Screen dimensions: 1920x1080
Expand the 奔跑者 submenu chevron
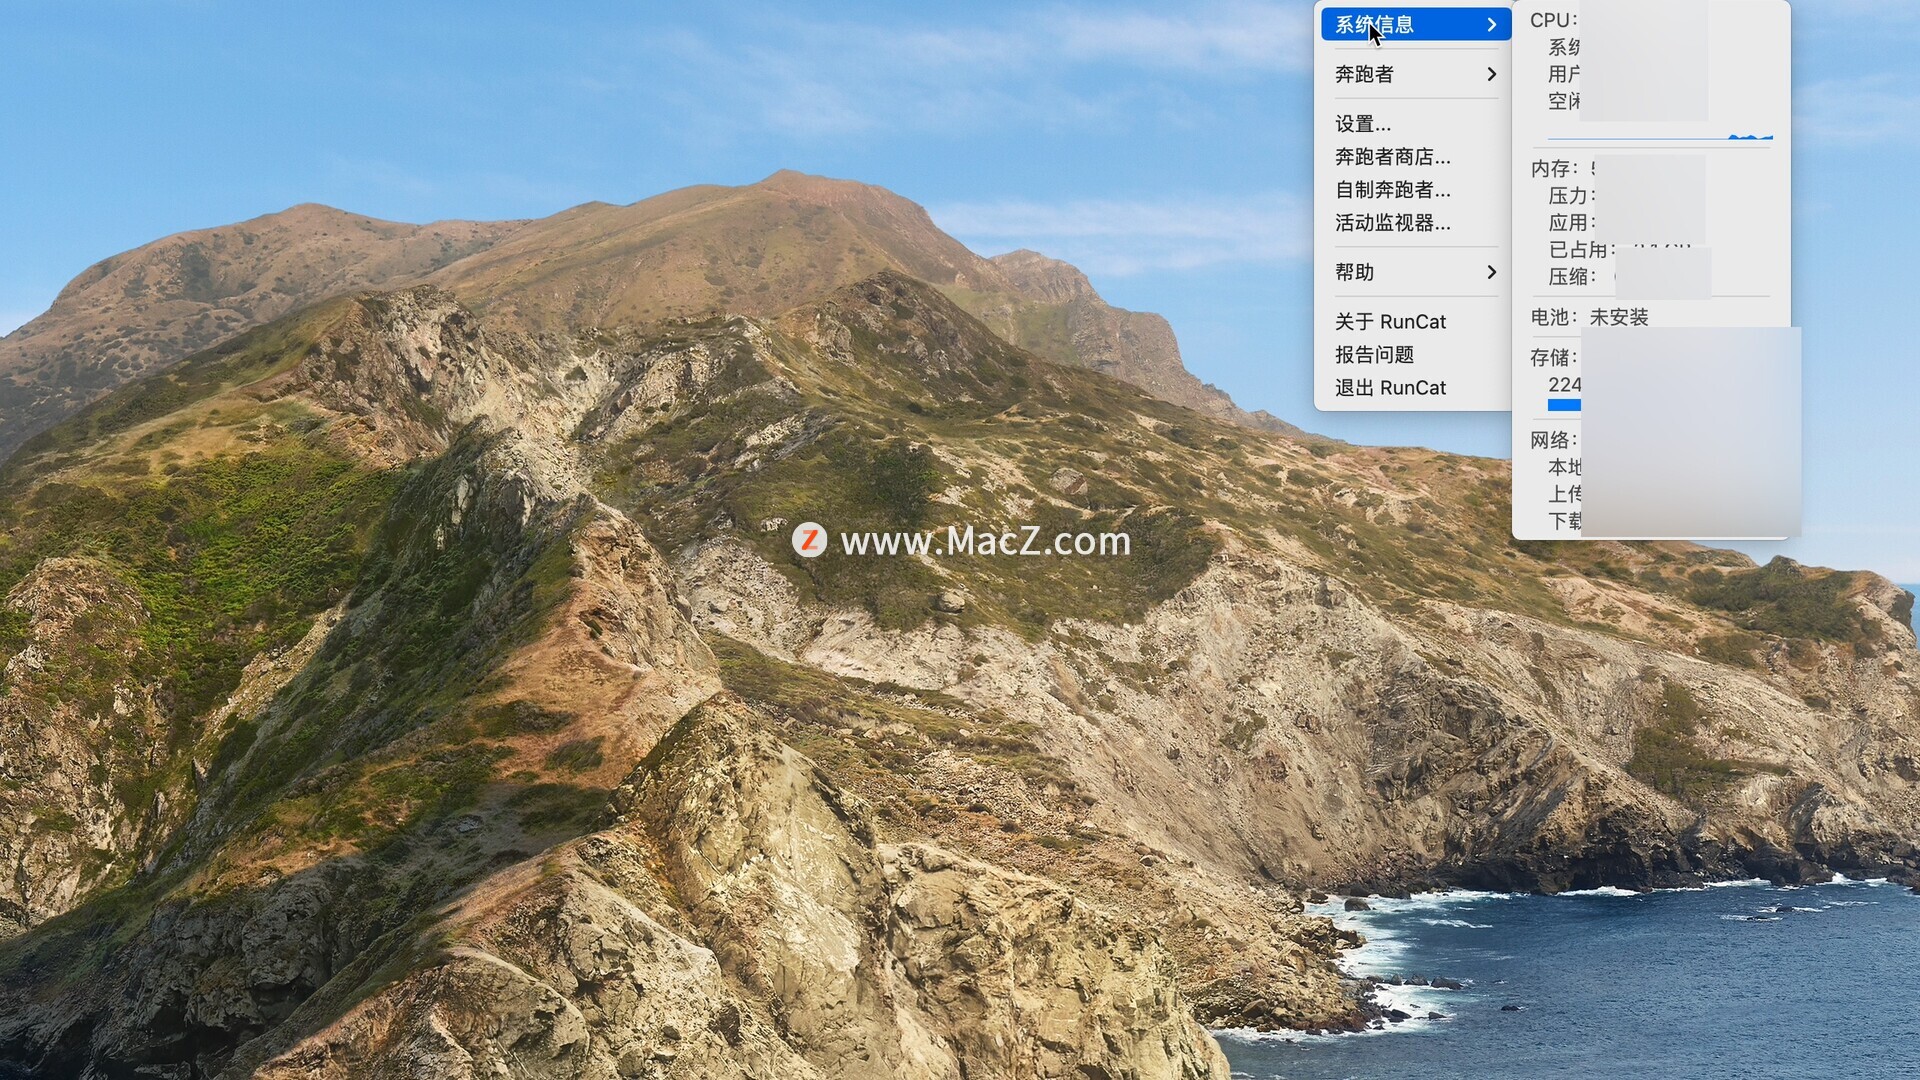[1491, 74]
